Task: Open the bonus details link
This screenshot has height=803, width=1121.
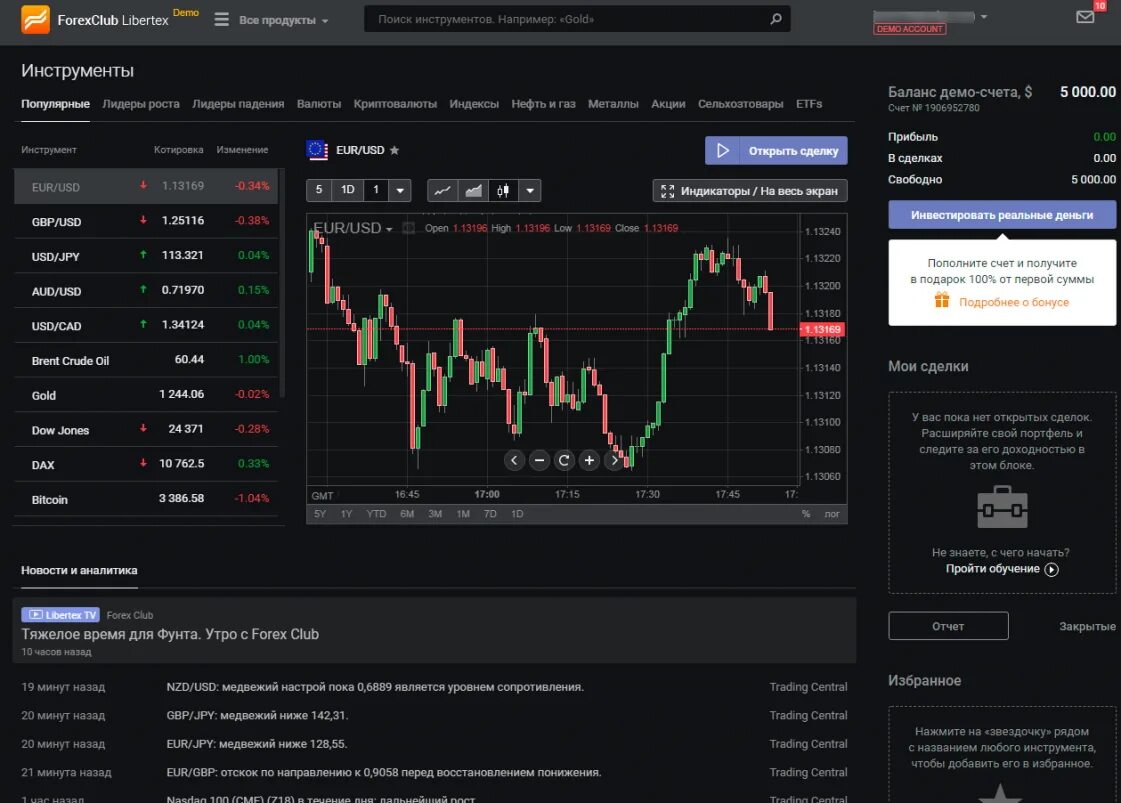Action: pyautogui.click(x=1014, y=302)
